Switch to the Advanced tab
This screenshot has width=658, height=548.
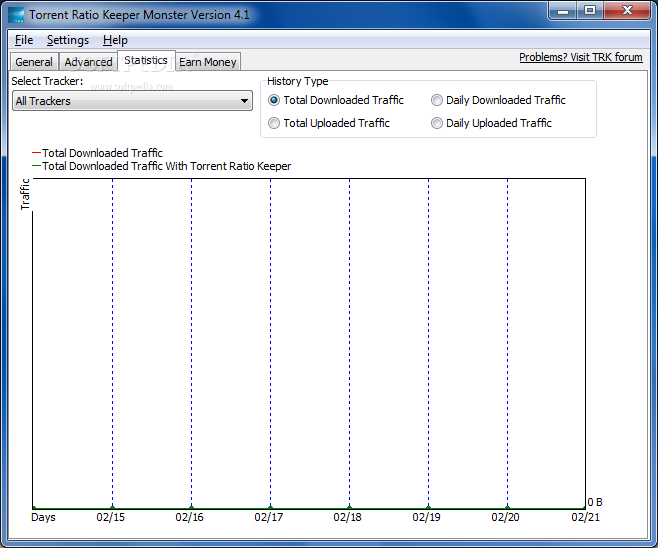[89, 62]
